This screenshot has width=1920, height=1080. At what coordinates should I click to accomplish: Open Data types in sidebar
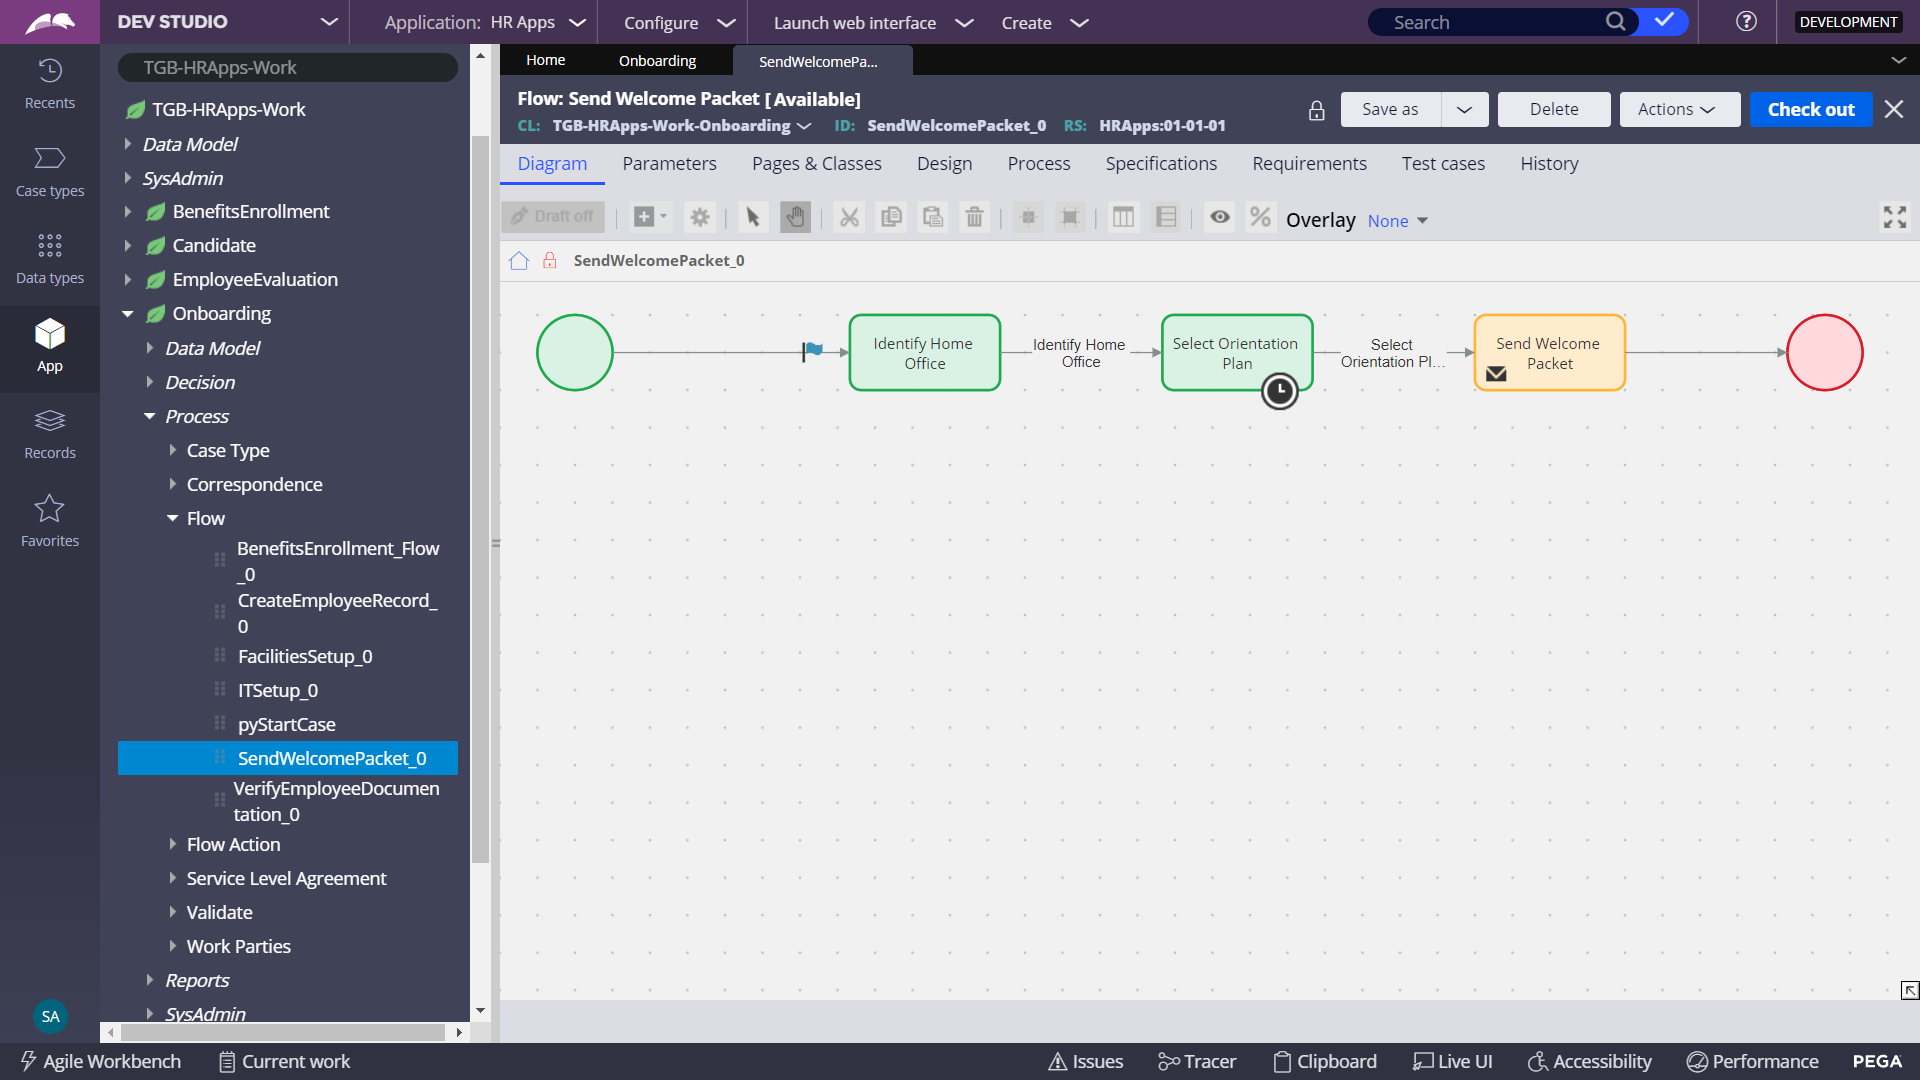pos(50,259)
